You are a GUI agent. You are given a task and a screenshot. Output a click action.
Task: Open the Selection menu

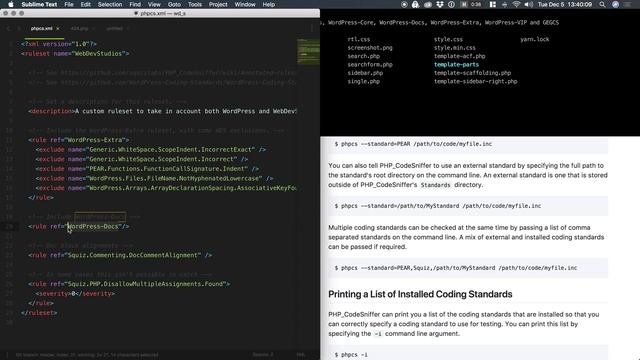[110, 4]
